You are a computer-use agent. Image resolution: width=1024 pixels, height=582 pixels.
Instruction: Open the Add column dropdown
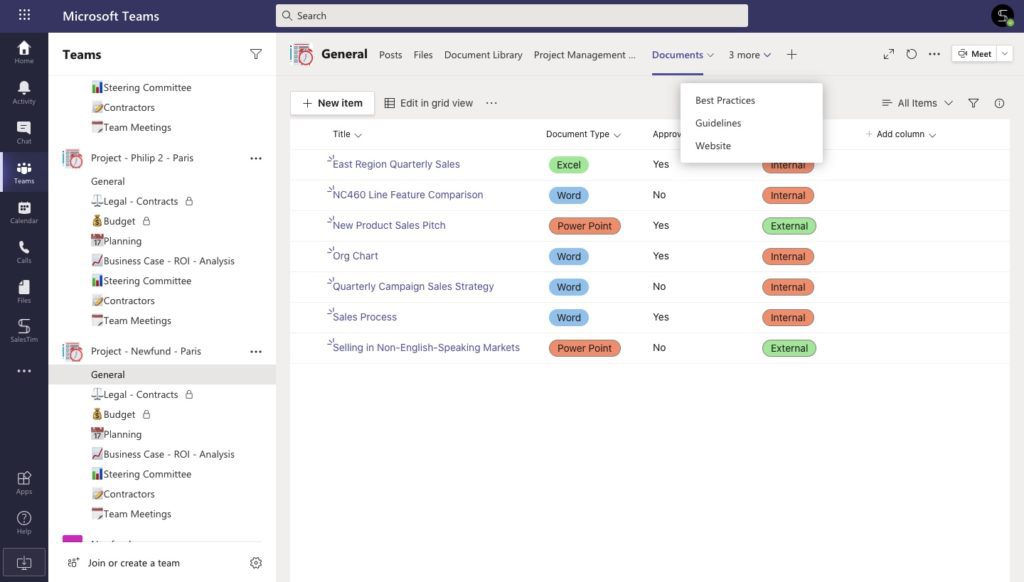901,134
